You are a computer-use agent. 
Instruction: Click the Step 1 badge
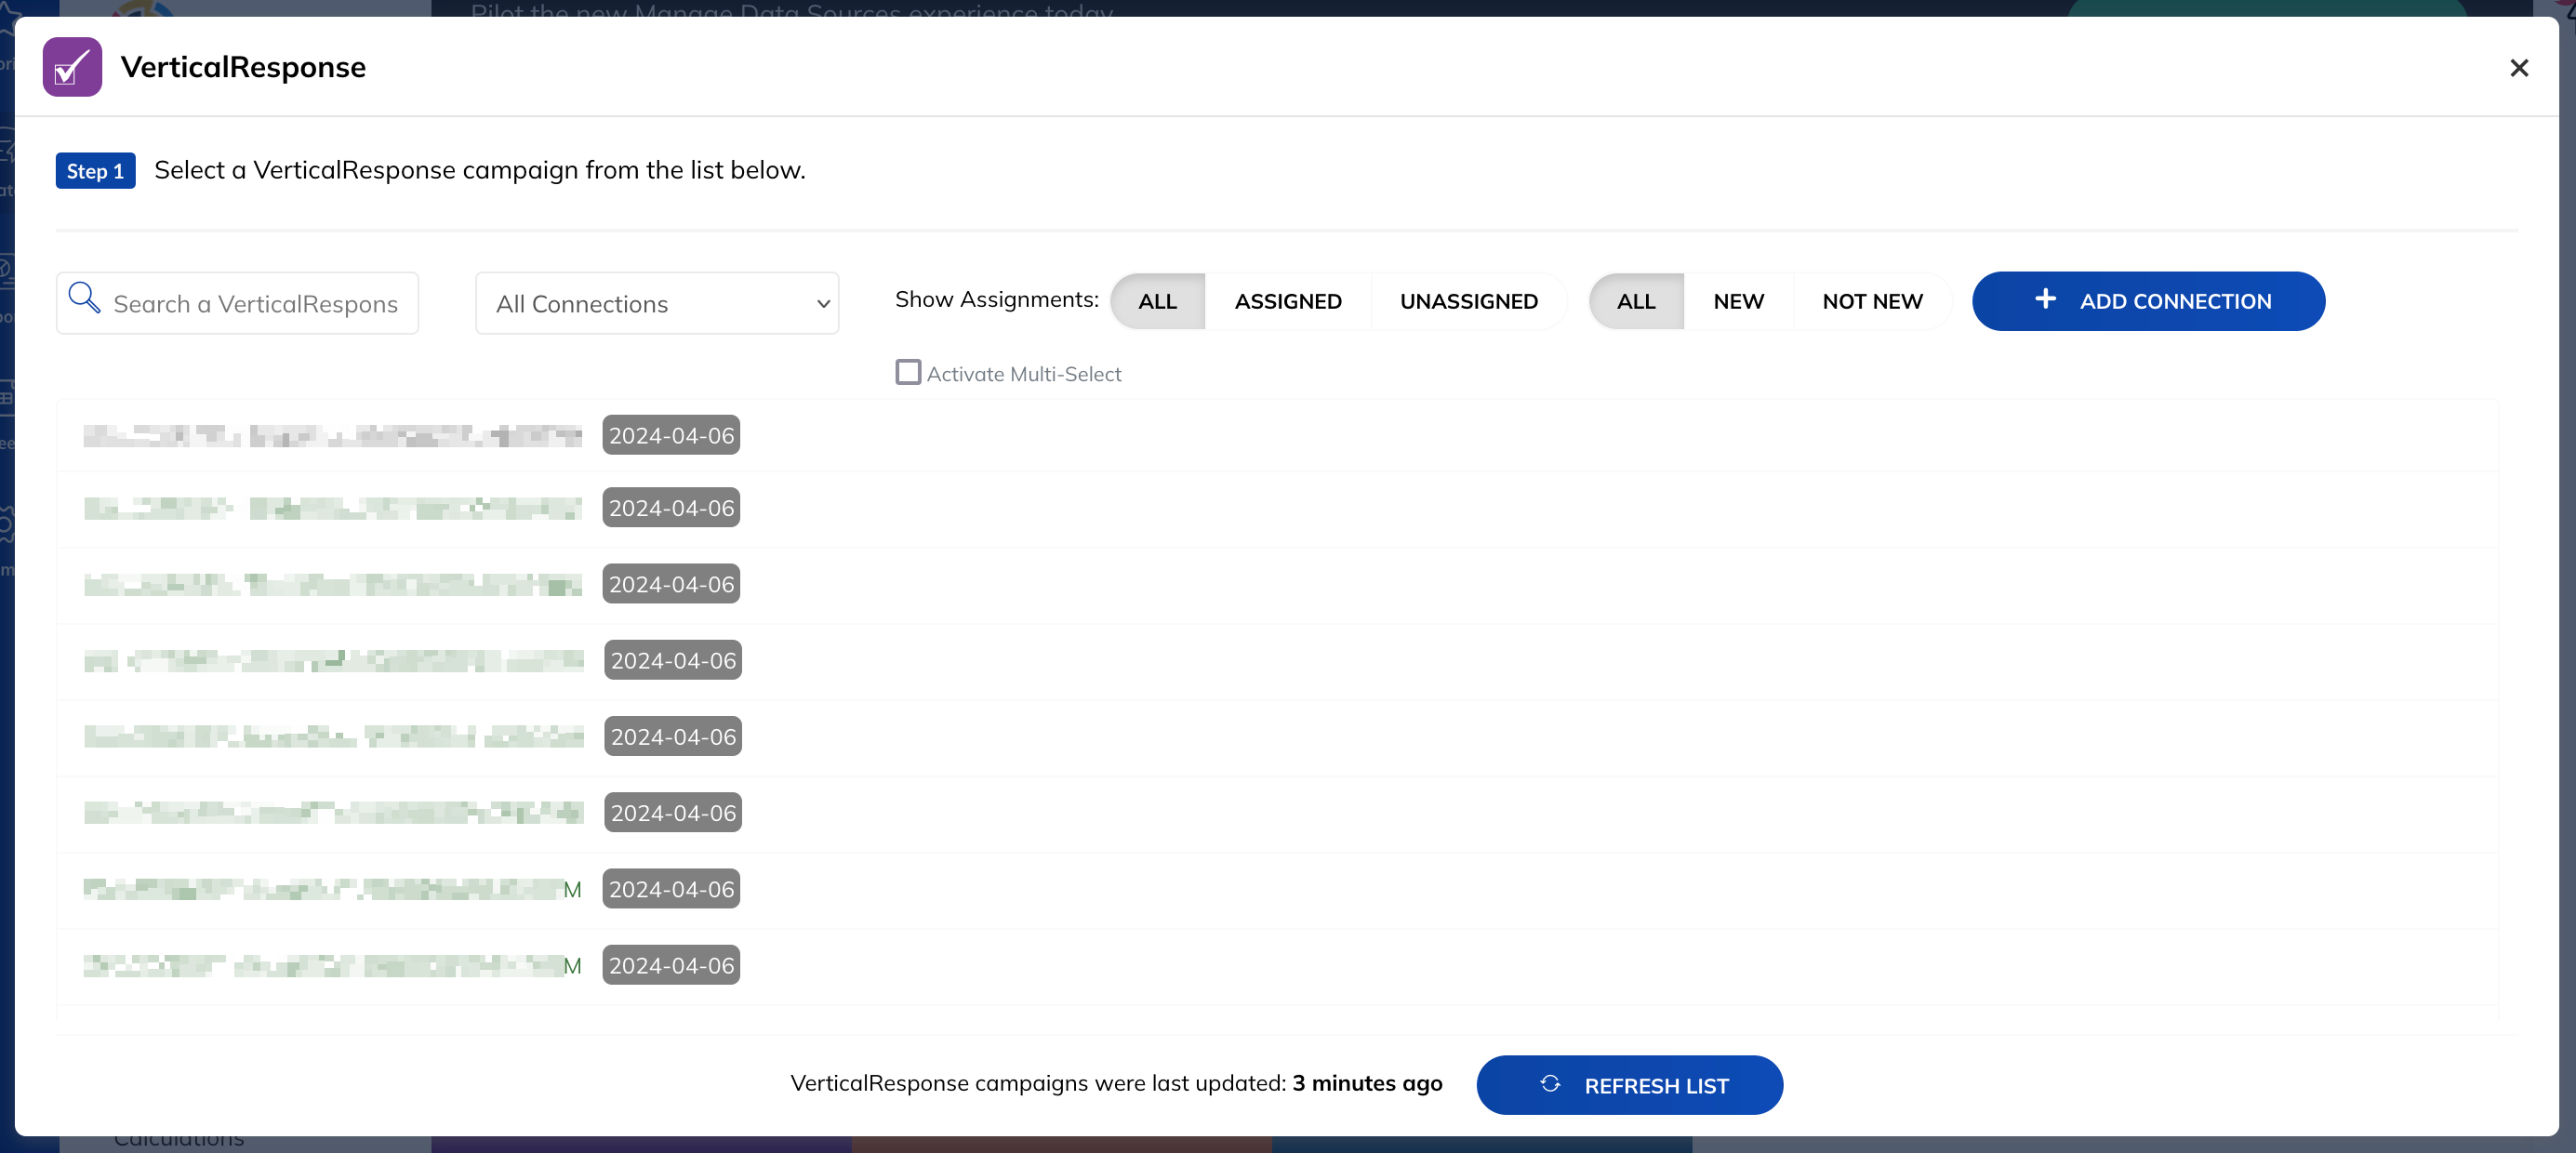95,171
